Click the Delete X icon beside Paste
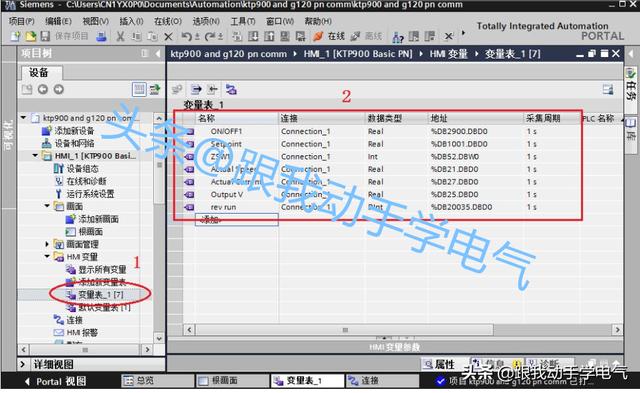 coord(168,37)
